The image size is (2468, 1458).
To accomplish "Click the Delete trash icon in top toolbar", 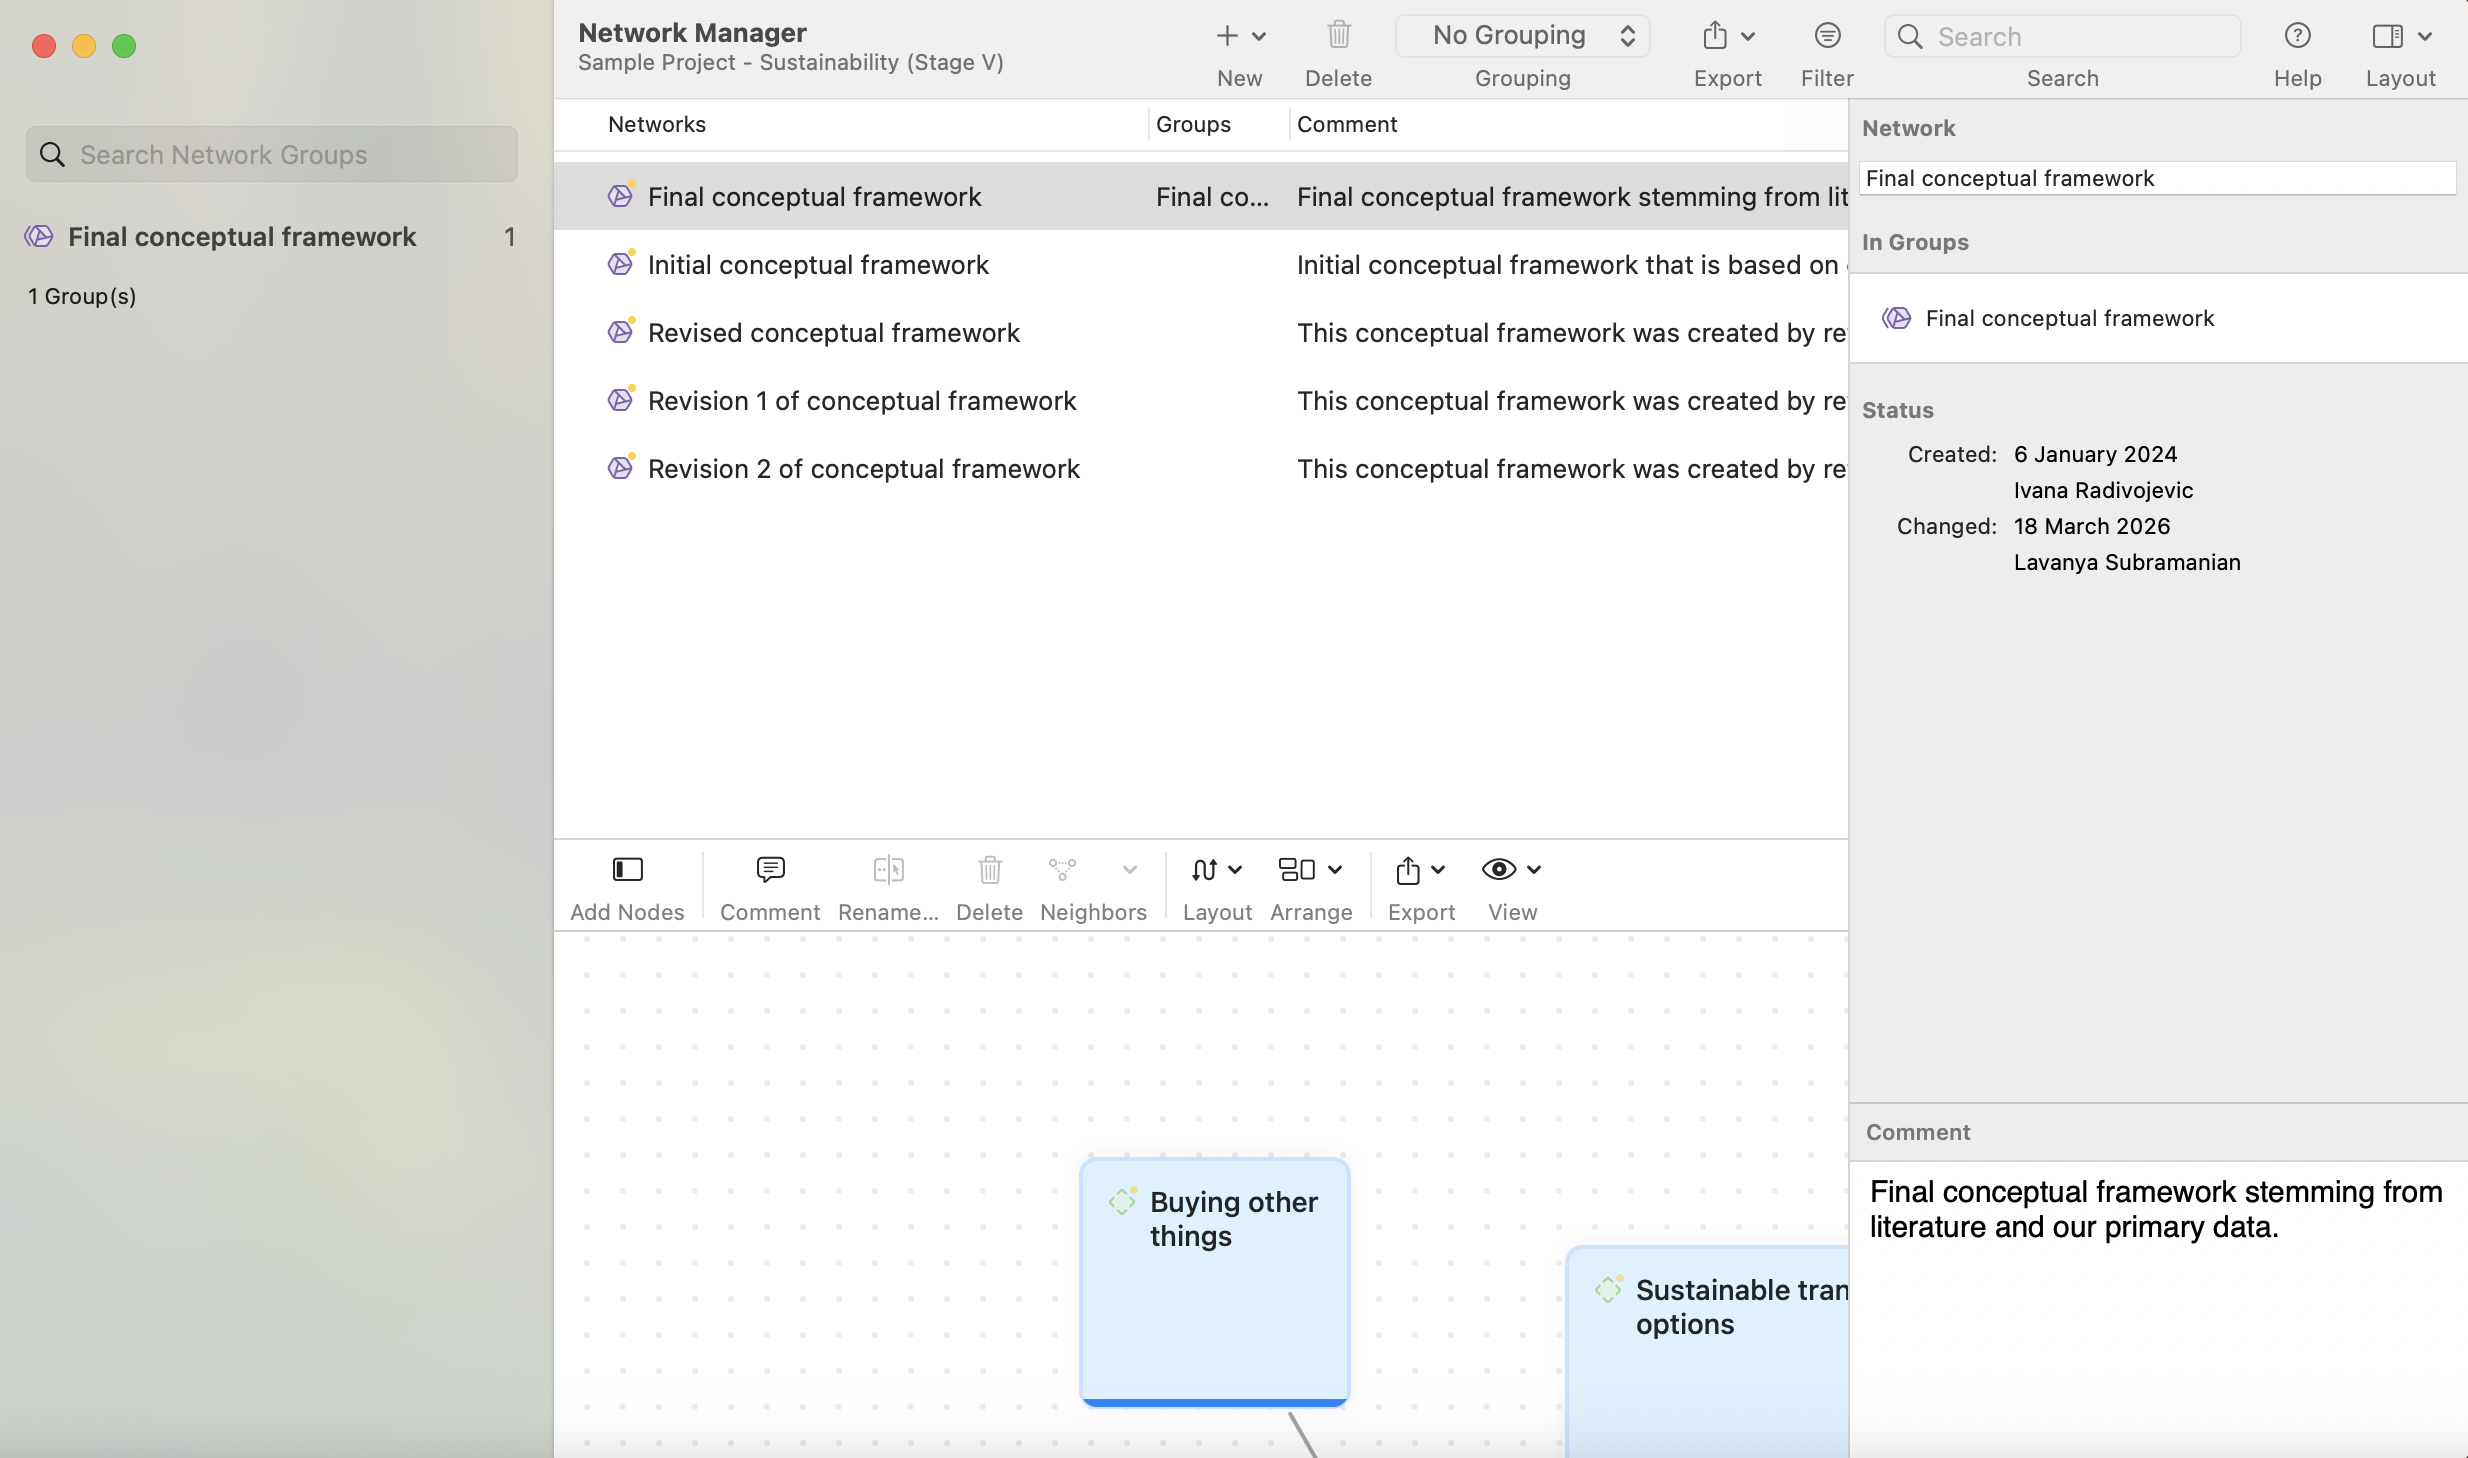I will click(1338, 36).
